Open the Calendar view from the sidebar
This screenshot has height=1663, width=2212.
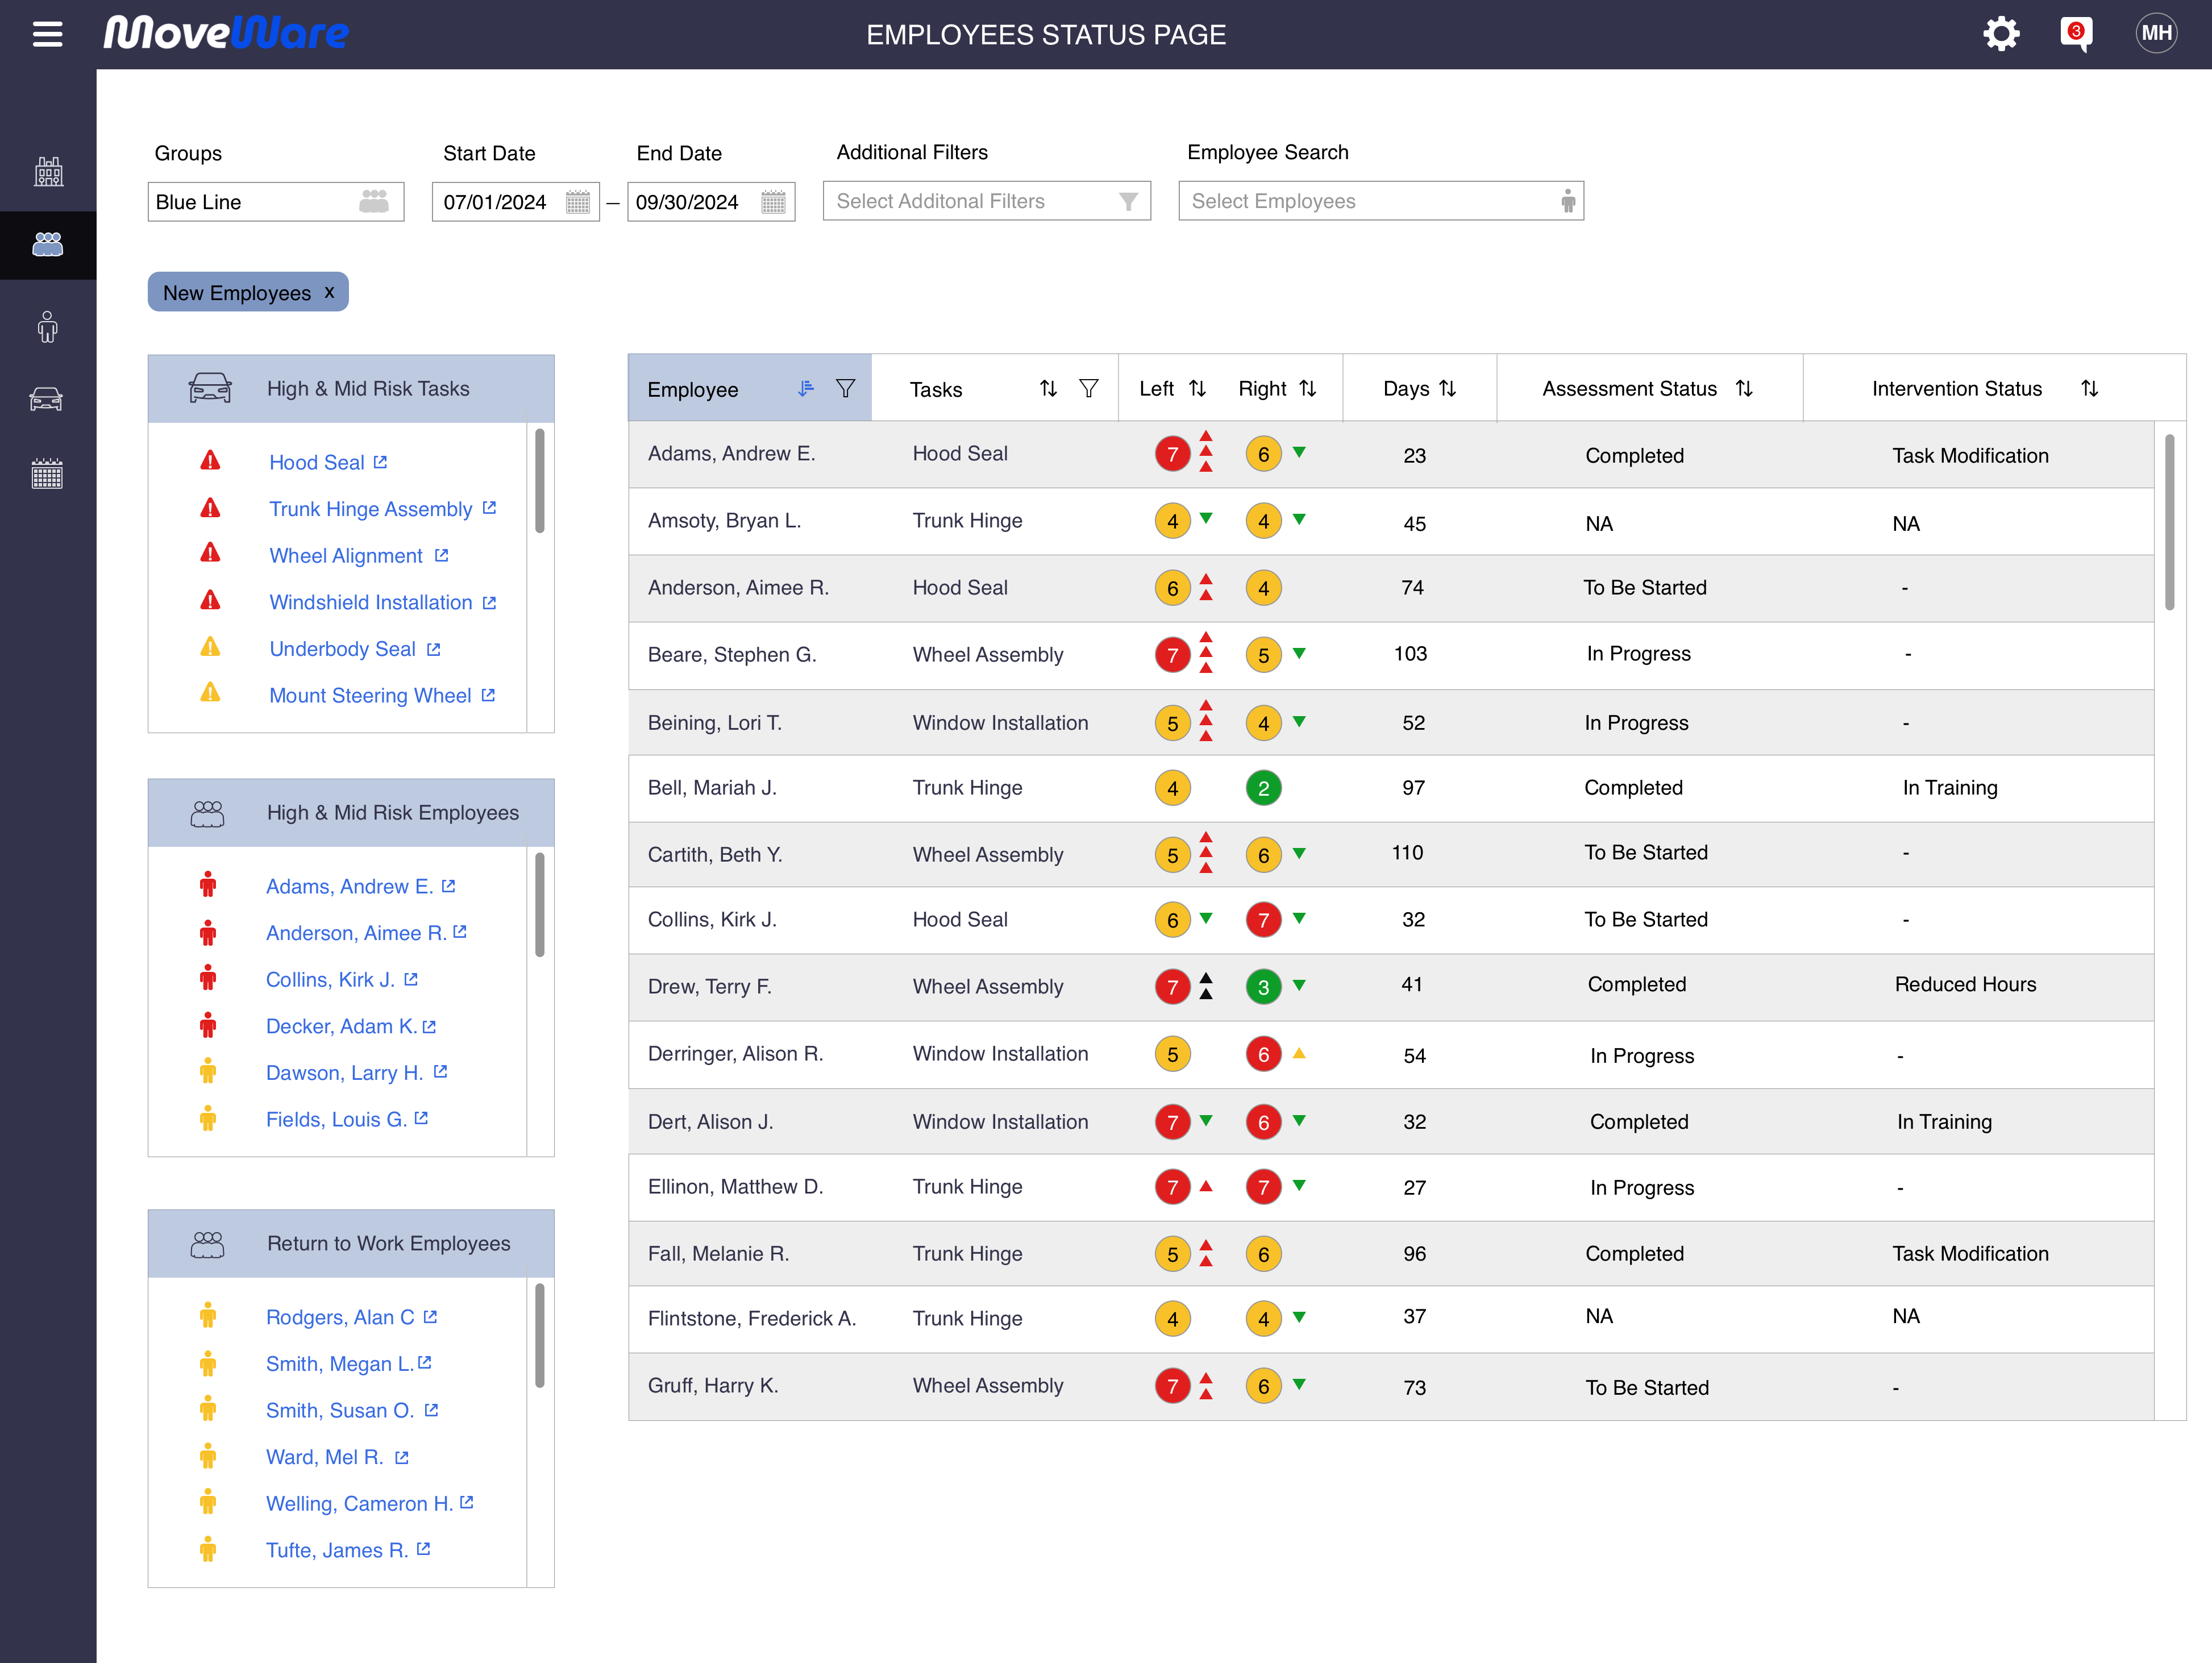tap(47, 473)
